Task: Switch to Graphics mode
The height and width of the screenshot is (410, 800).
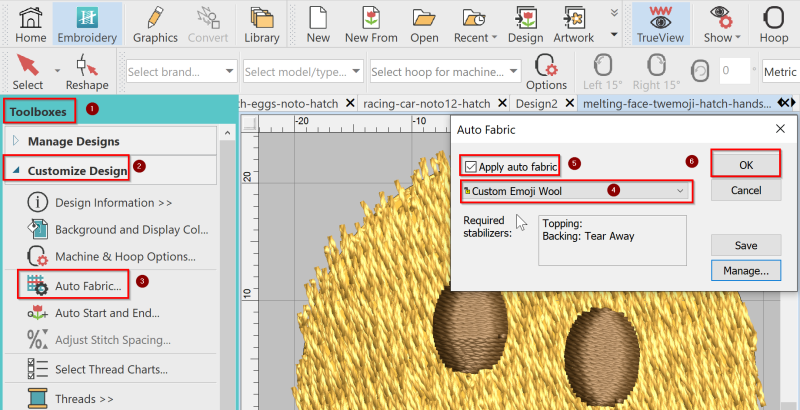Action: 155,24
